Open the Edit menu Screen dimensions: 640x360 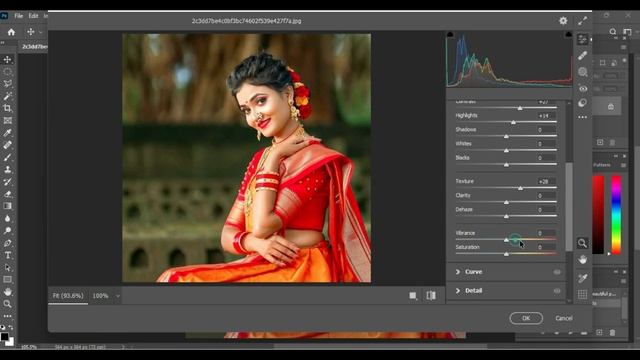[x=33, y=16]
